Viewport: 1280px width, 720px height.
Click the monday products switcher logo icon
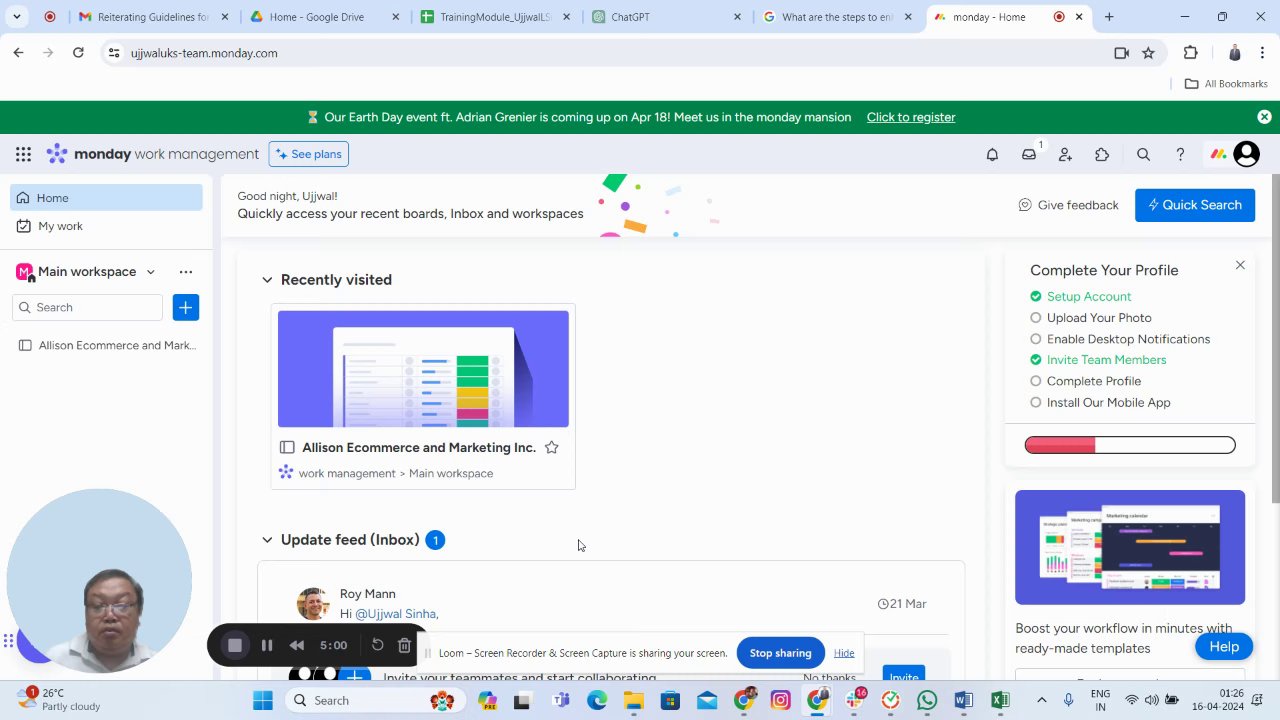click(x=1218, y=154)
